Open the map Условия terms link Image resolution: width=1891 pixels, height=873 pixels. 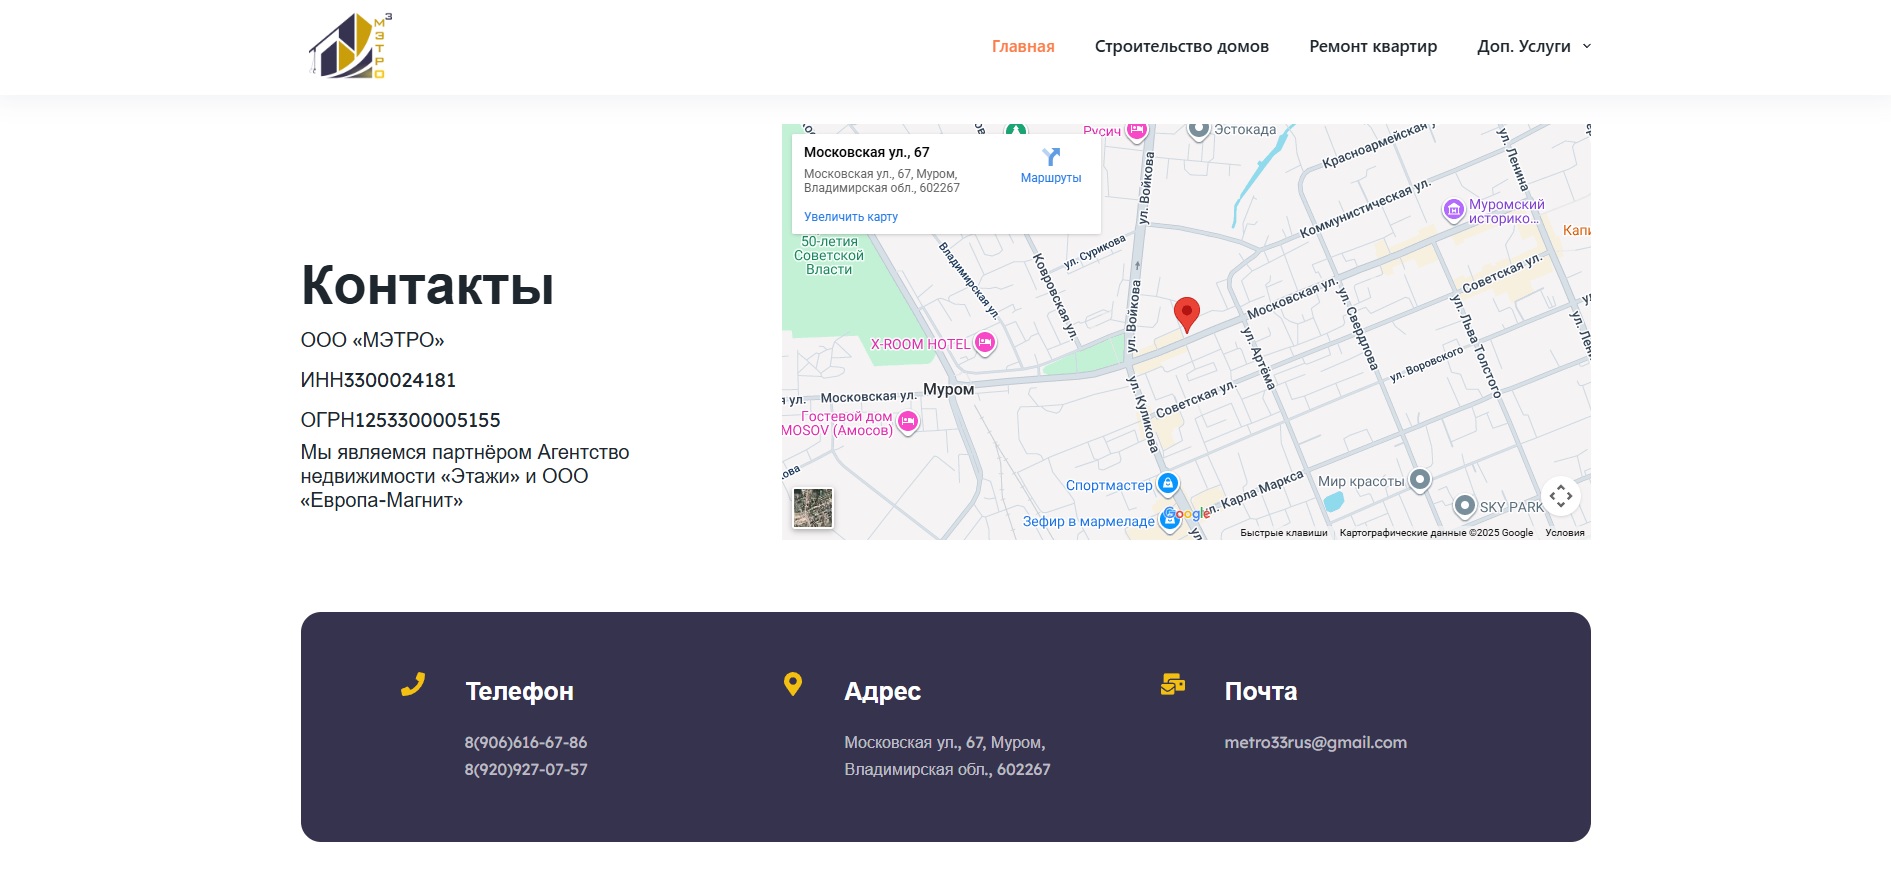click(x=1564, y=533)
